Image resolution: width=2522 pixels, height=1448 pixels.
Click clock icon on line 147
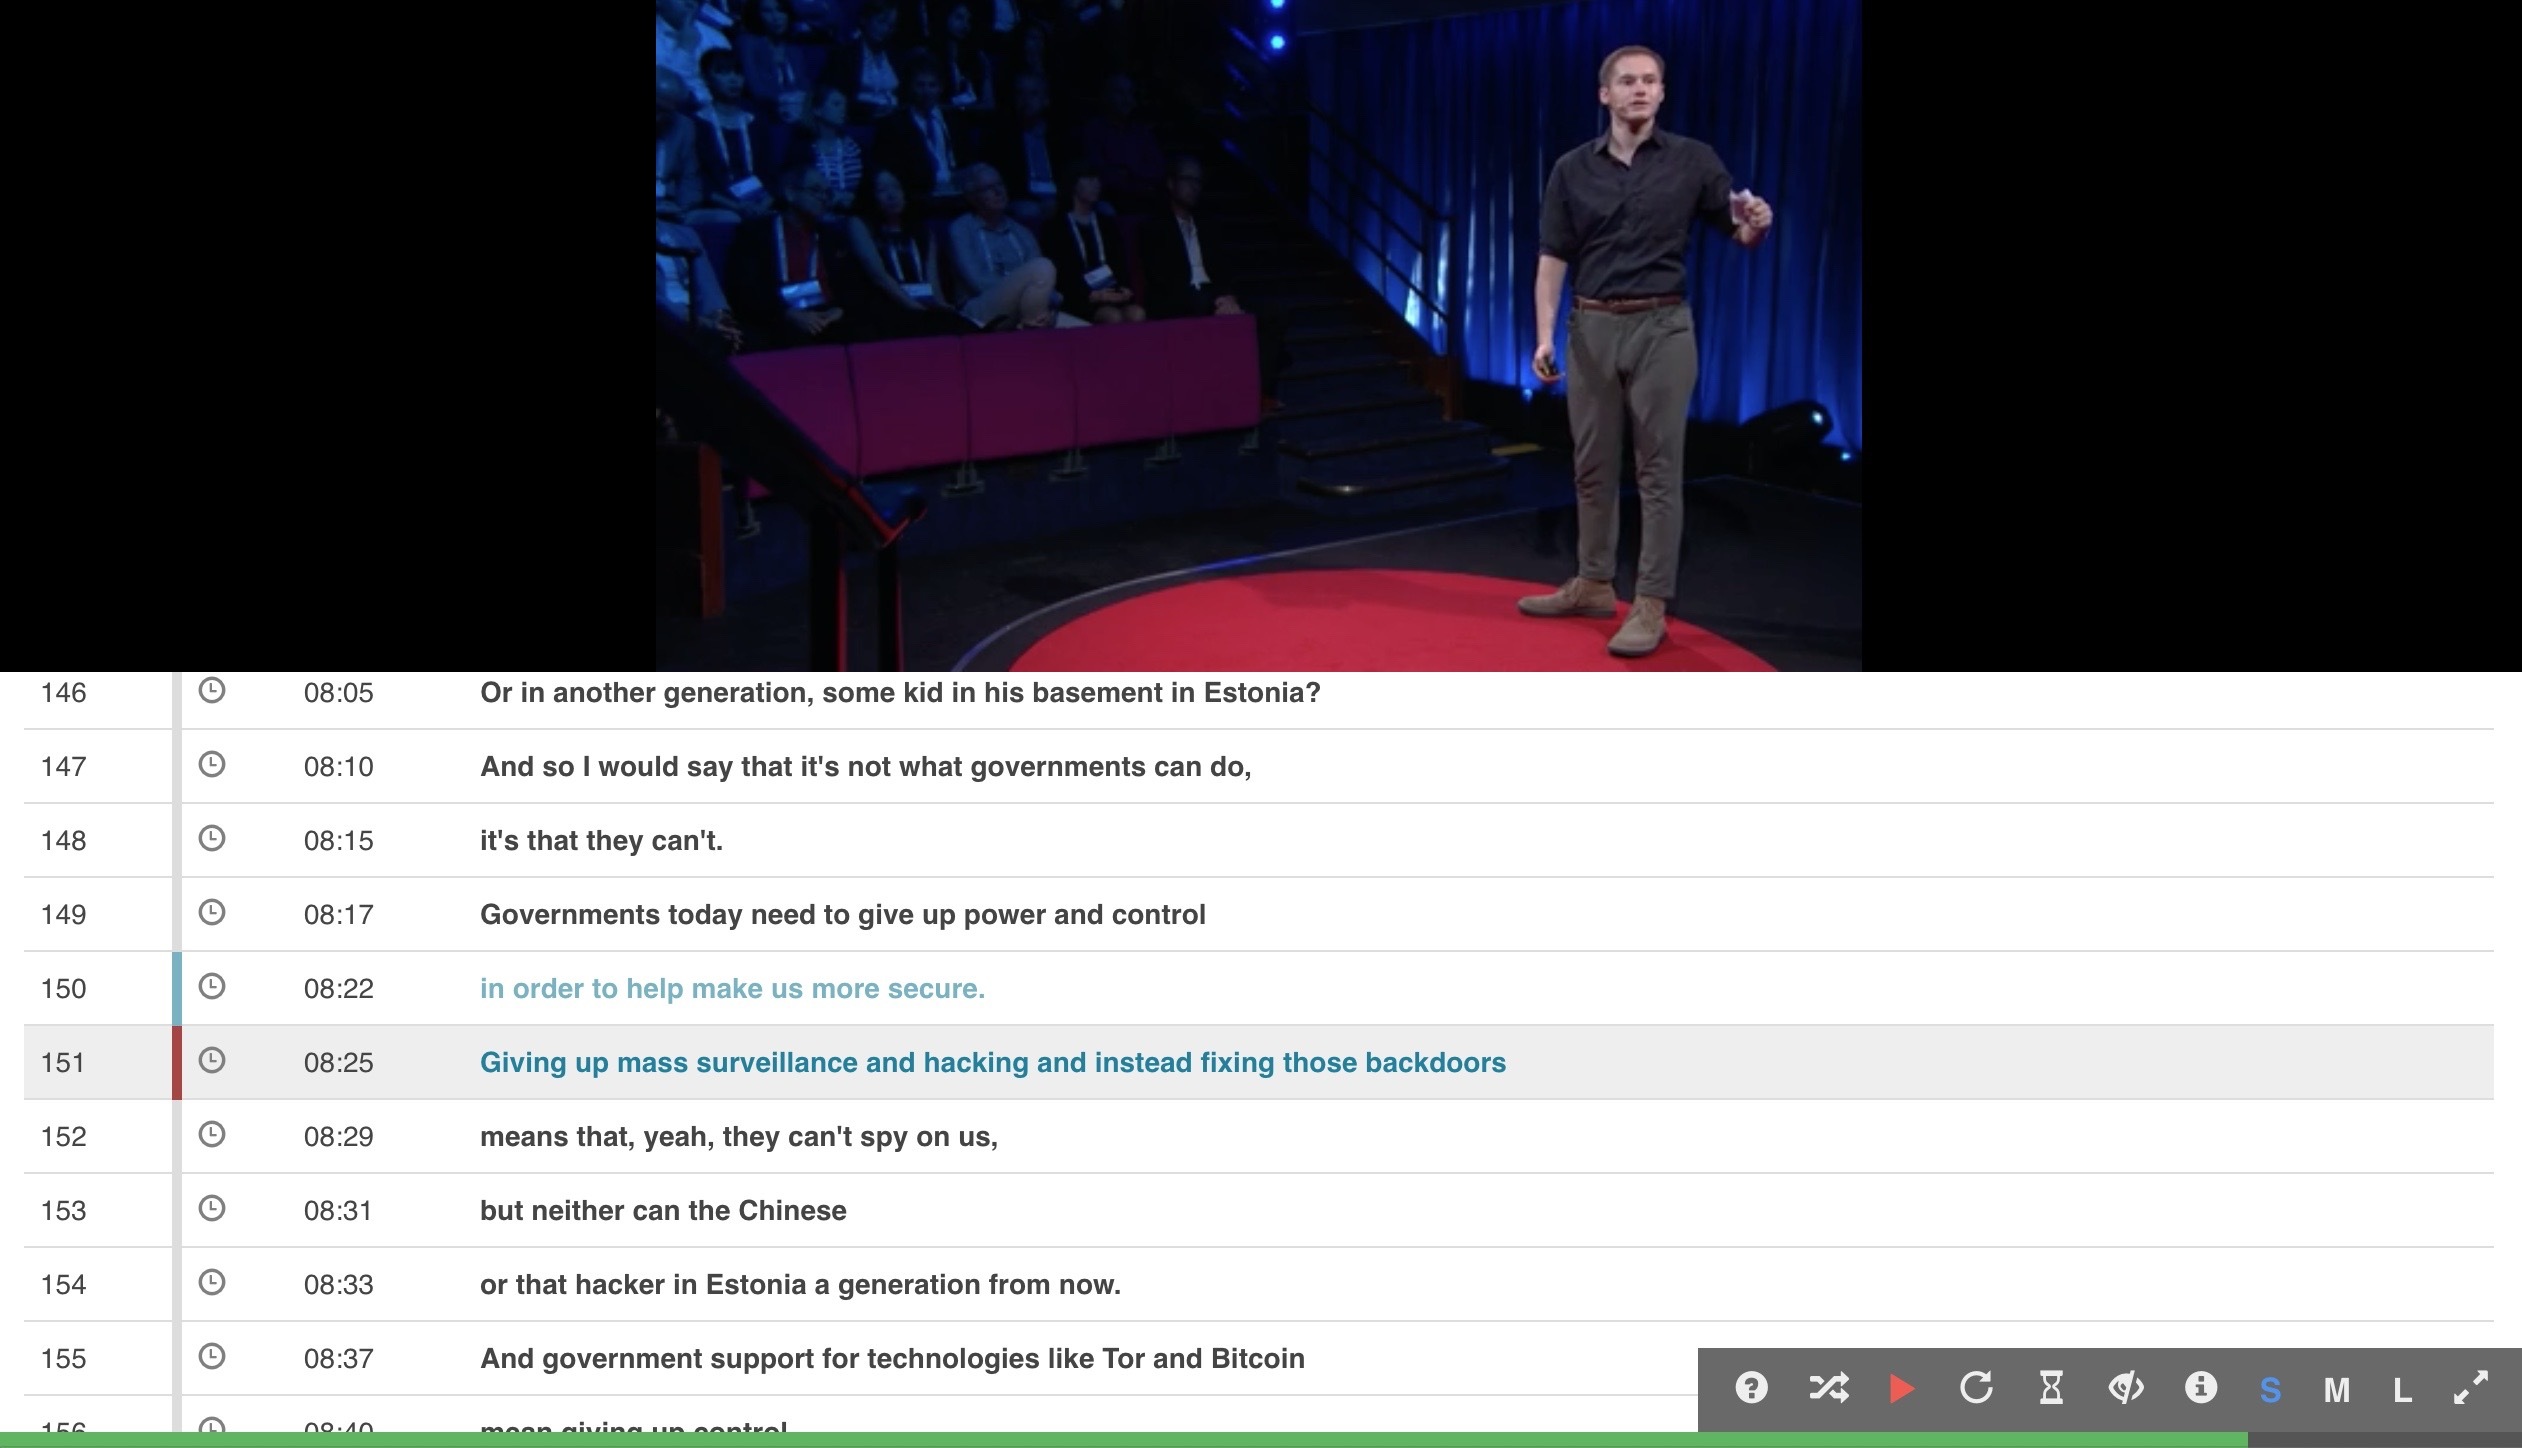click(x=211, y=765)
